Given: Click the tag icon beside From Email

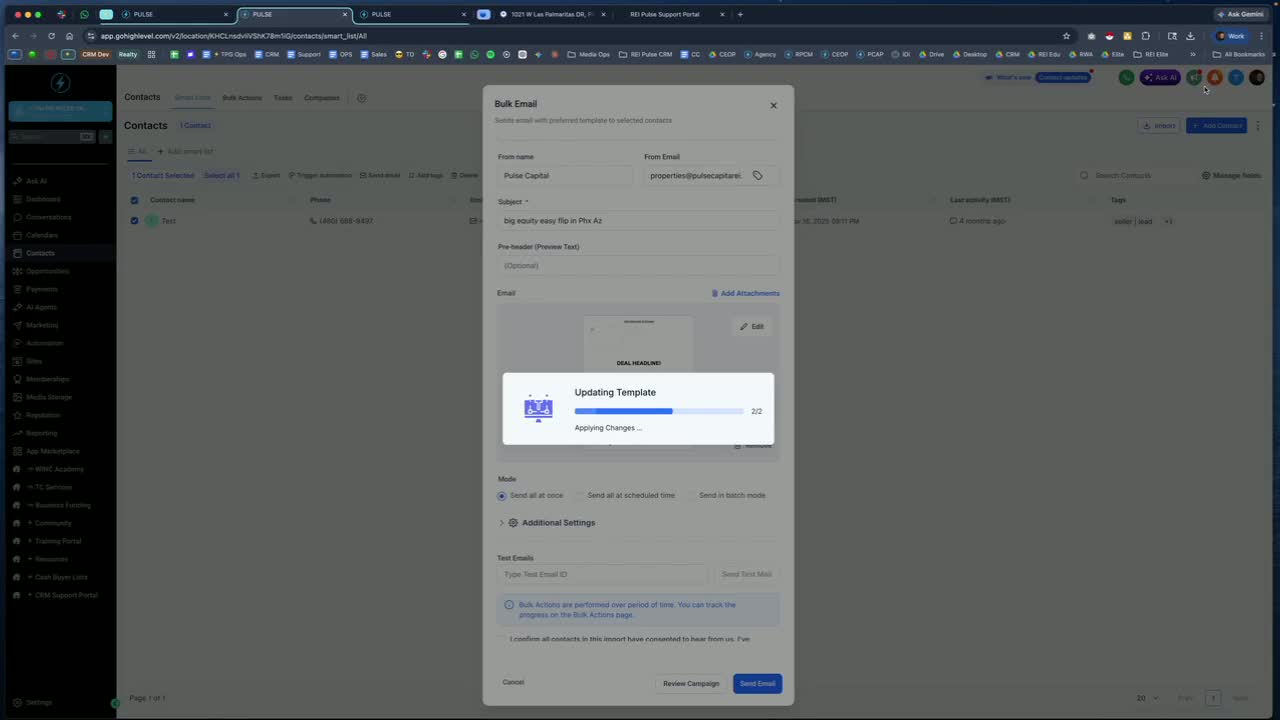Looking at the screenshot, I should [758, 175].
